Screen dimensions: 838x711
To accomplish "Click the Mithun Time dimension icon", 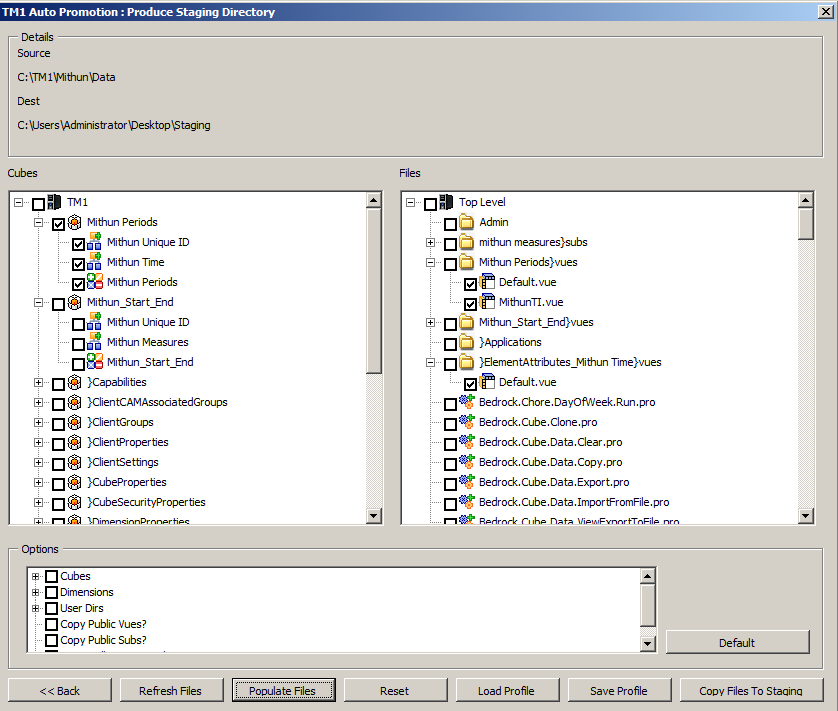I will (95, 262).
